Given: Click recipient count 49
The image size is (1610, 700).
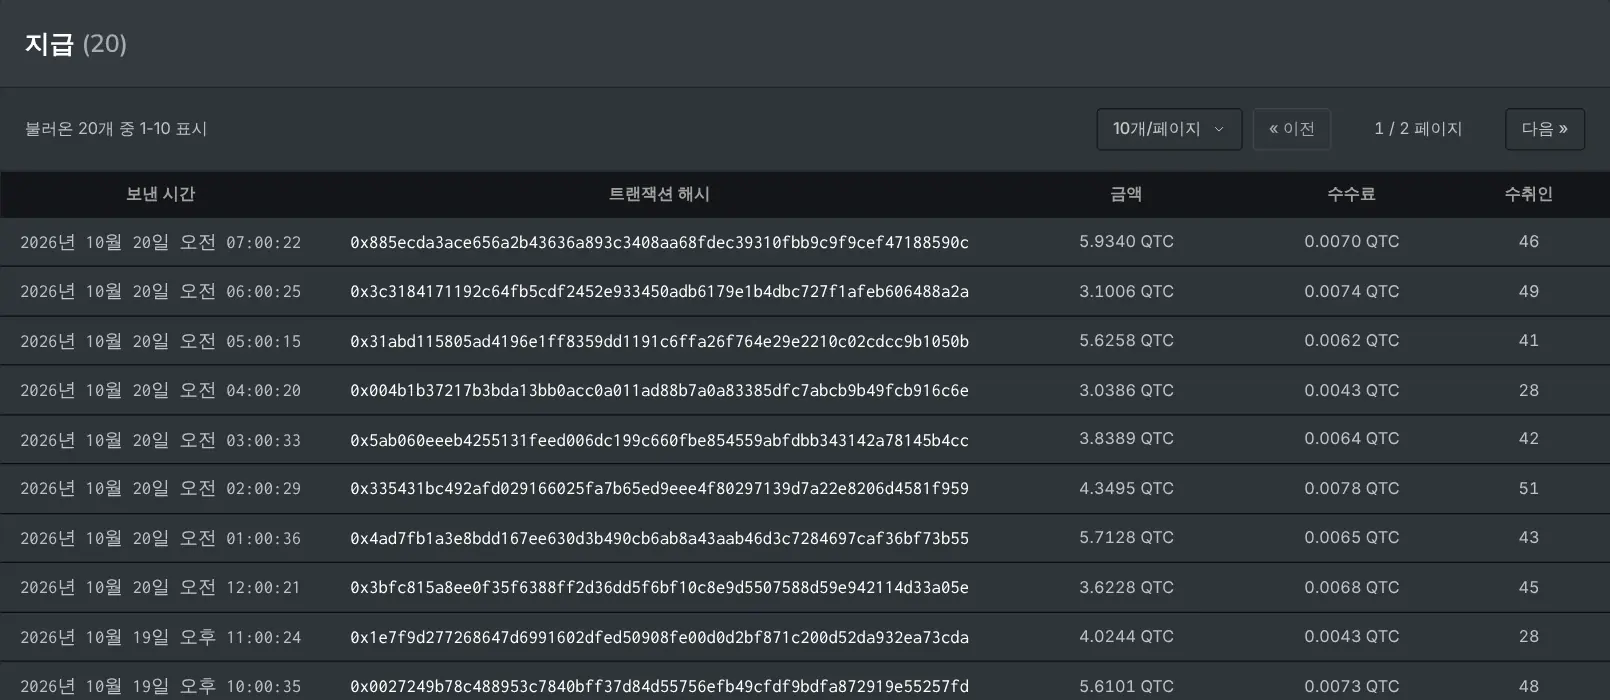Looking at the screenshot, I should (1528, 292).
